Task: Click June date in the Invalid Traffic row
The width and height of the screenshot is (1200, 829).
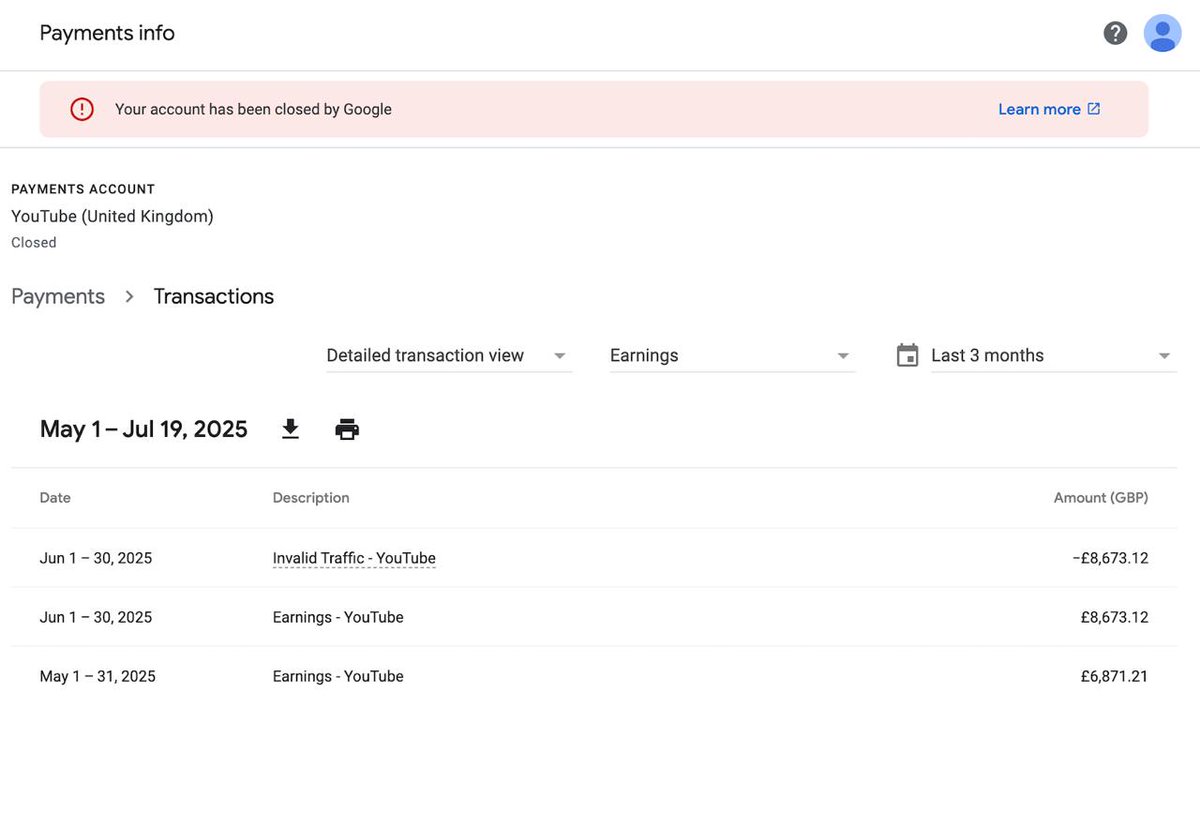Action: [96, 558]
